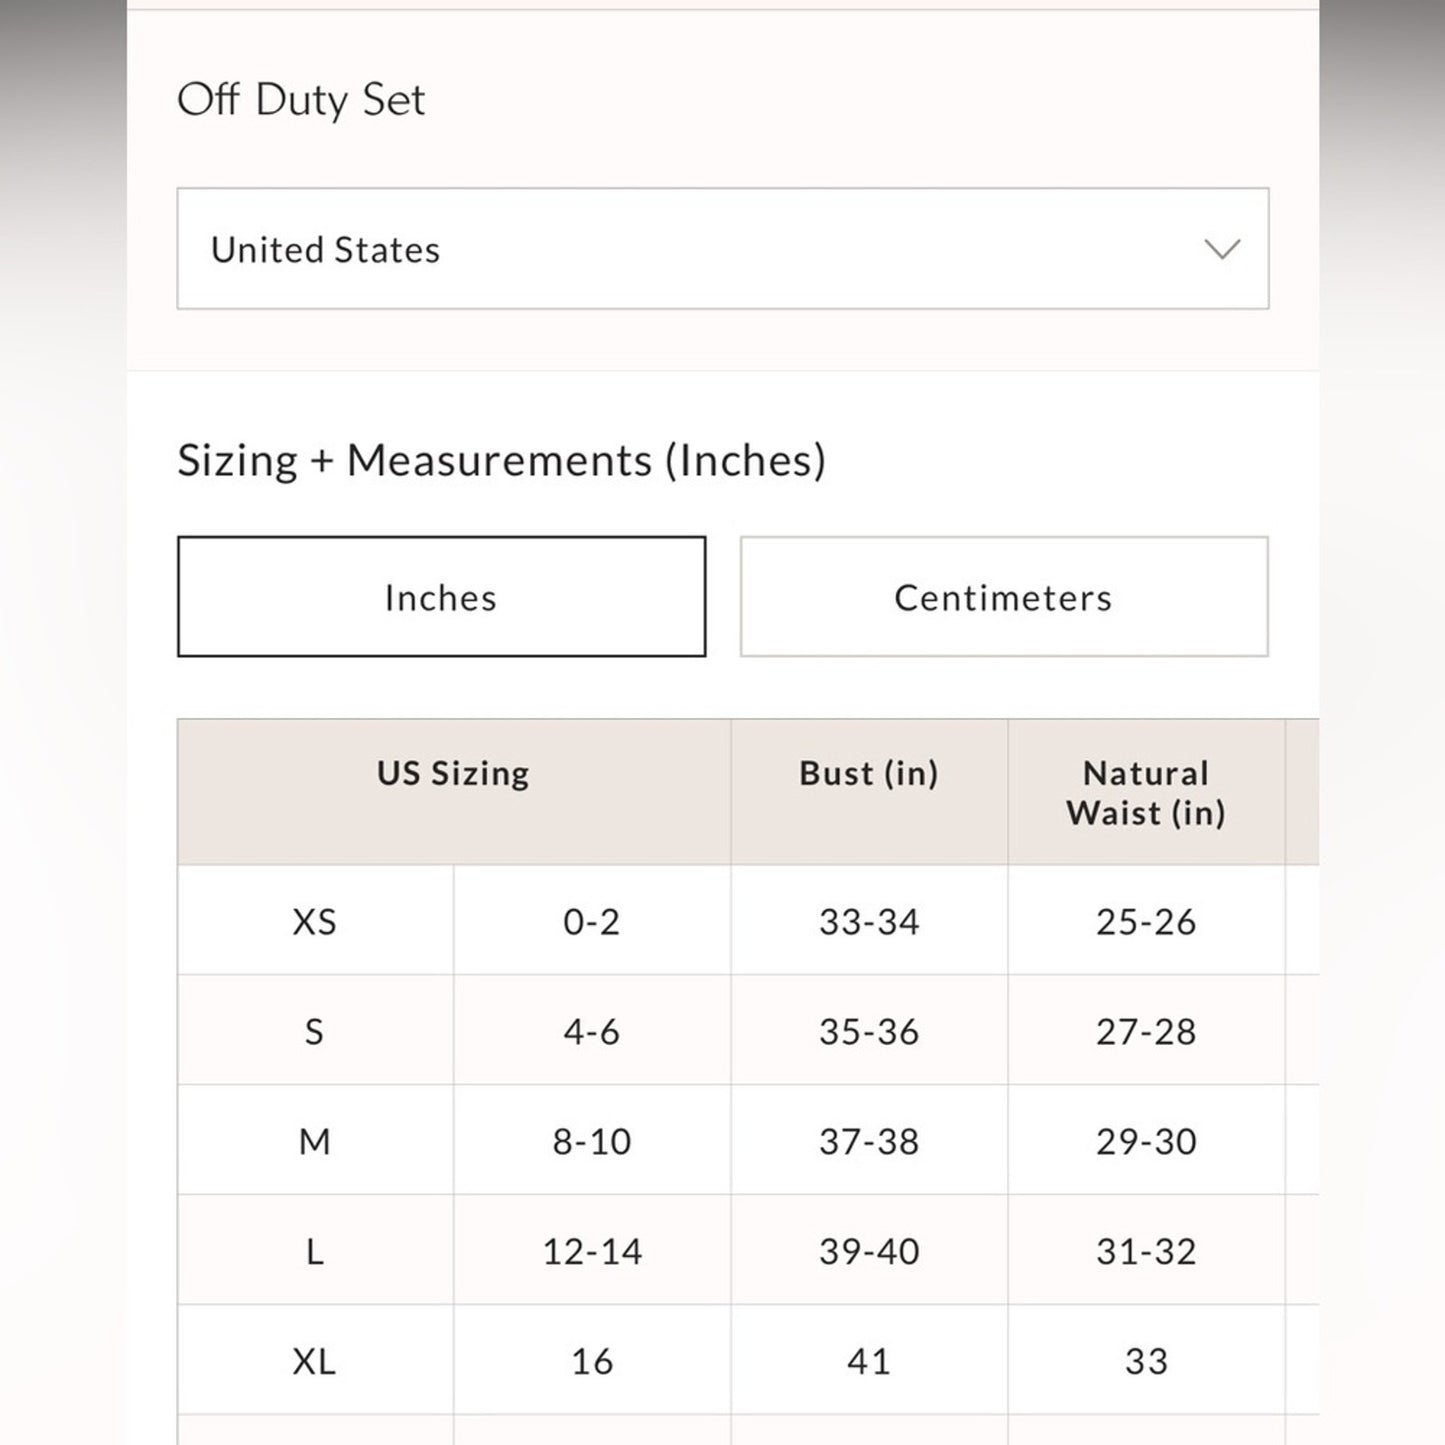Click the 33-34 bust measurement cell
Image resolution: width=1445 pixels, height=1445 pixels.
(x=868, y=921)
